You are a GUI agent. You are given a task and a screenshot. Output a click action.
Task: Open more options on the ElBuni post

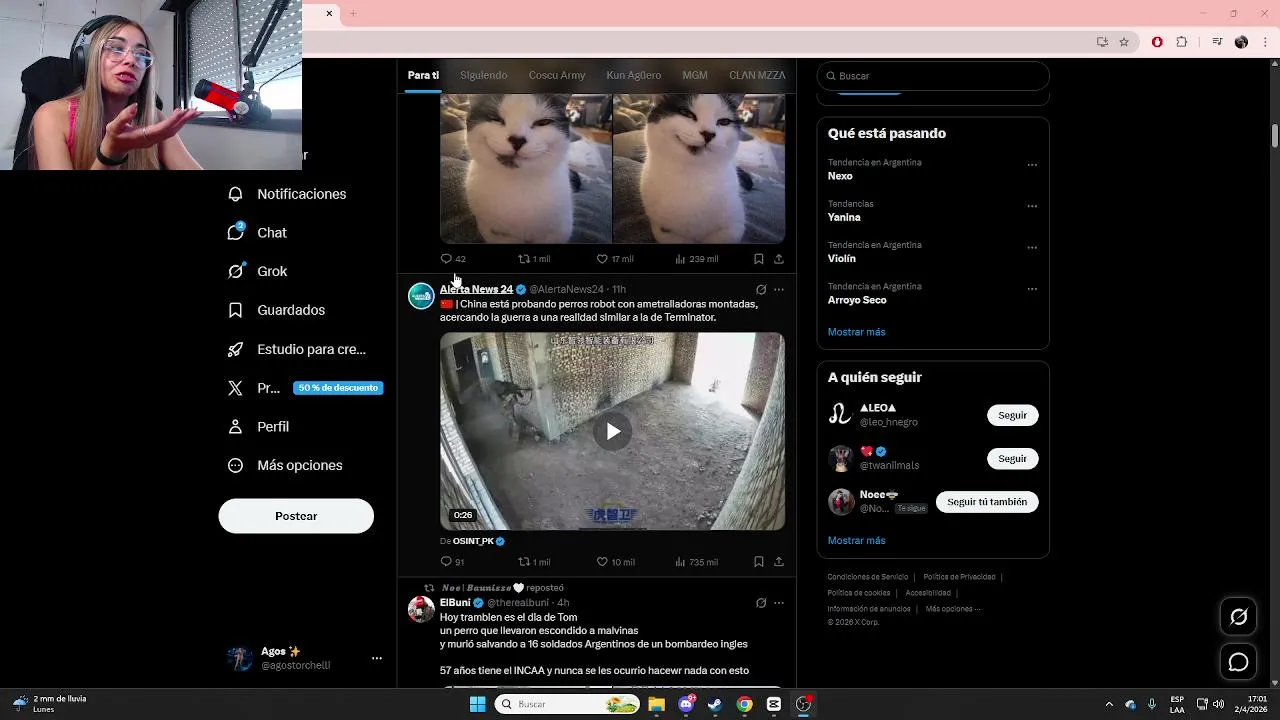coord(778,603)
